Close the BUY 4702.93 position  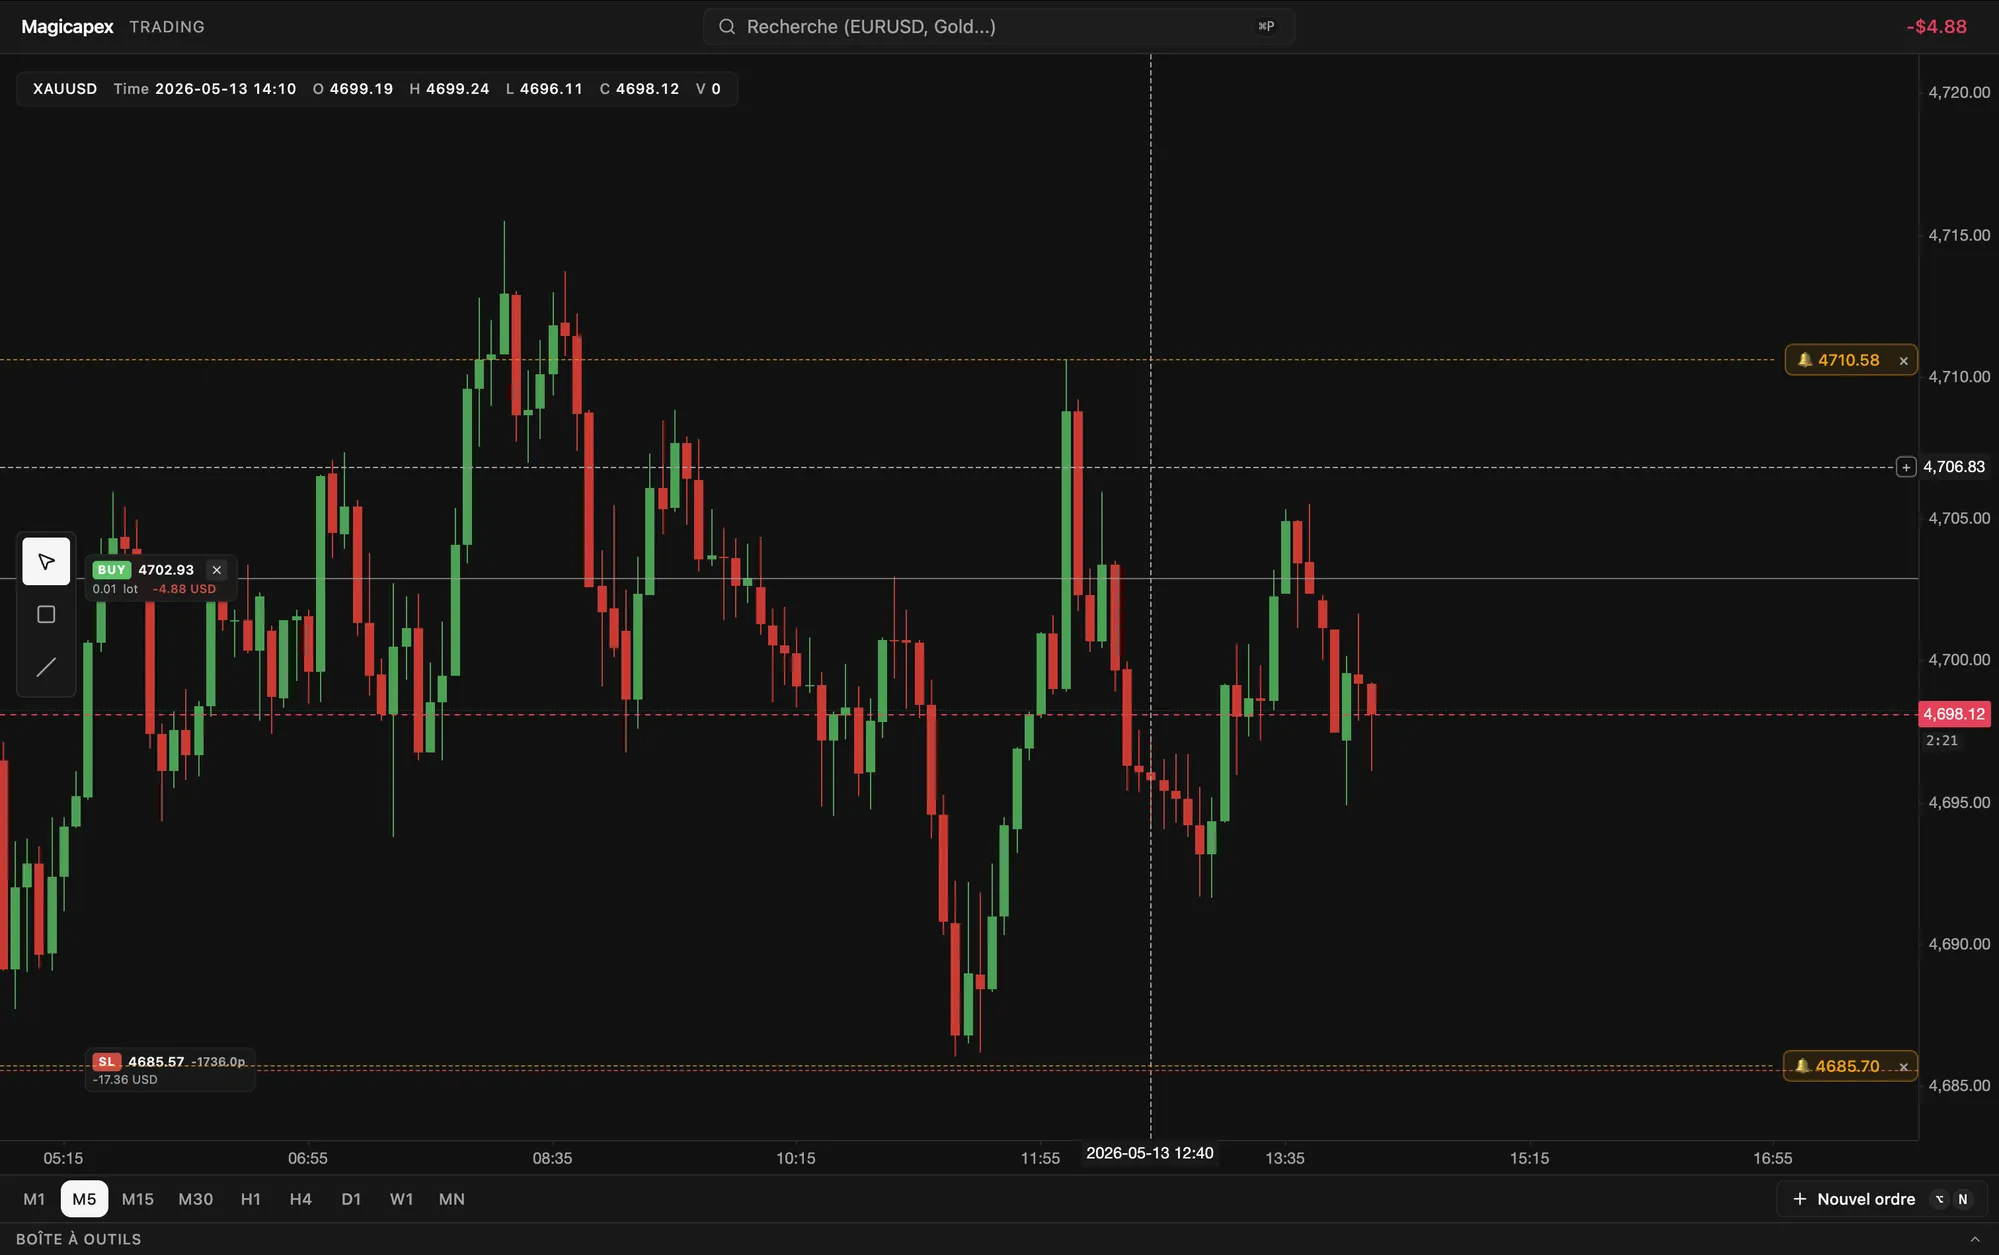tap(217, 570)
